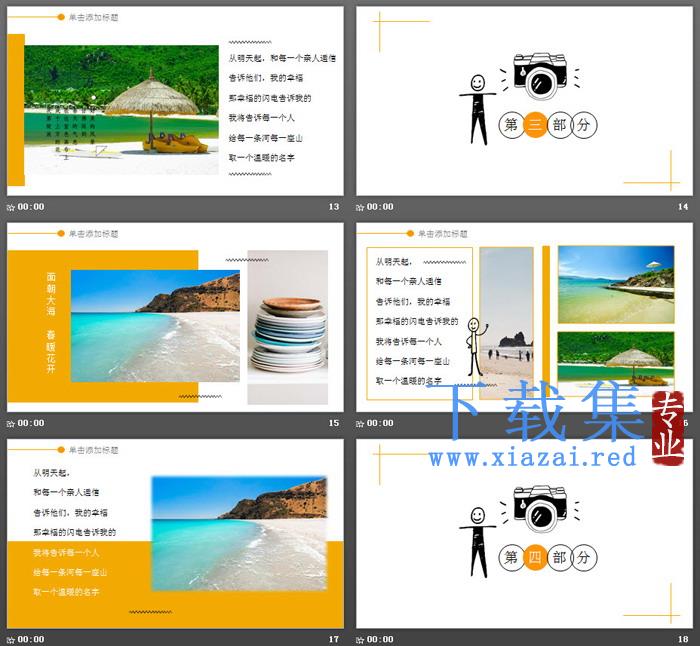Click slide number 17 label
This screenshot has height=646, width=700.
334,639
